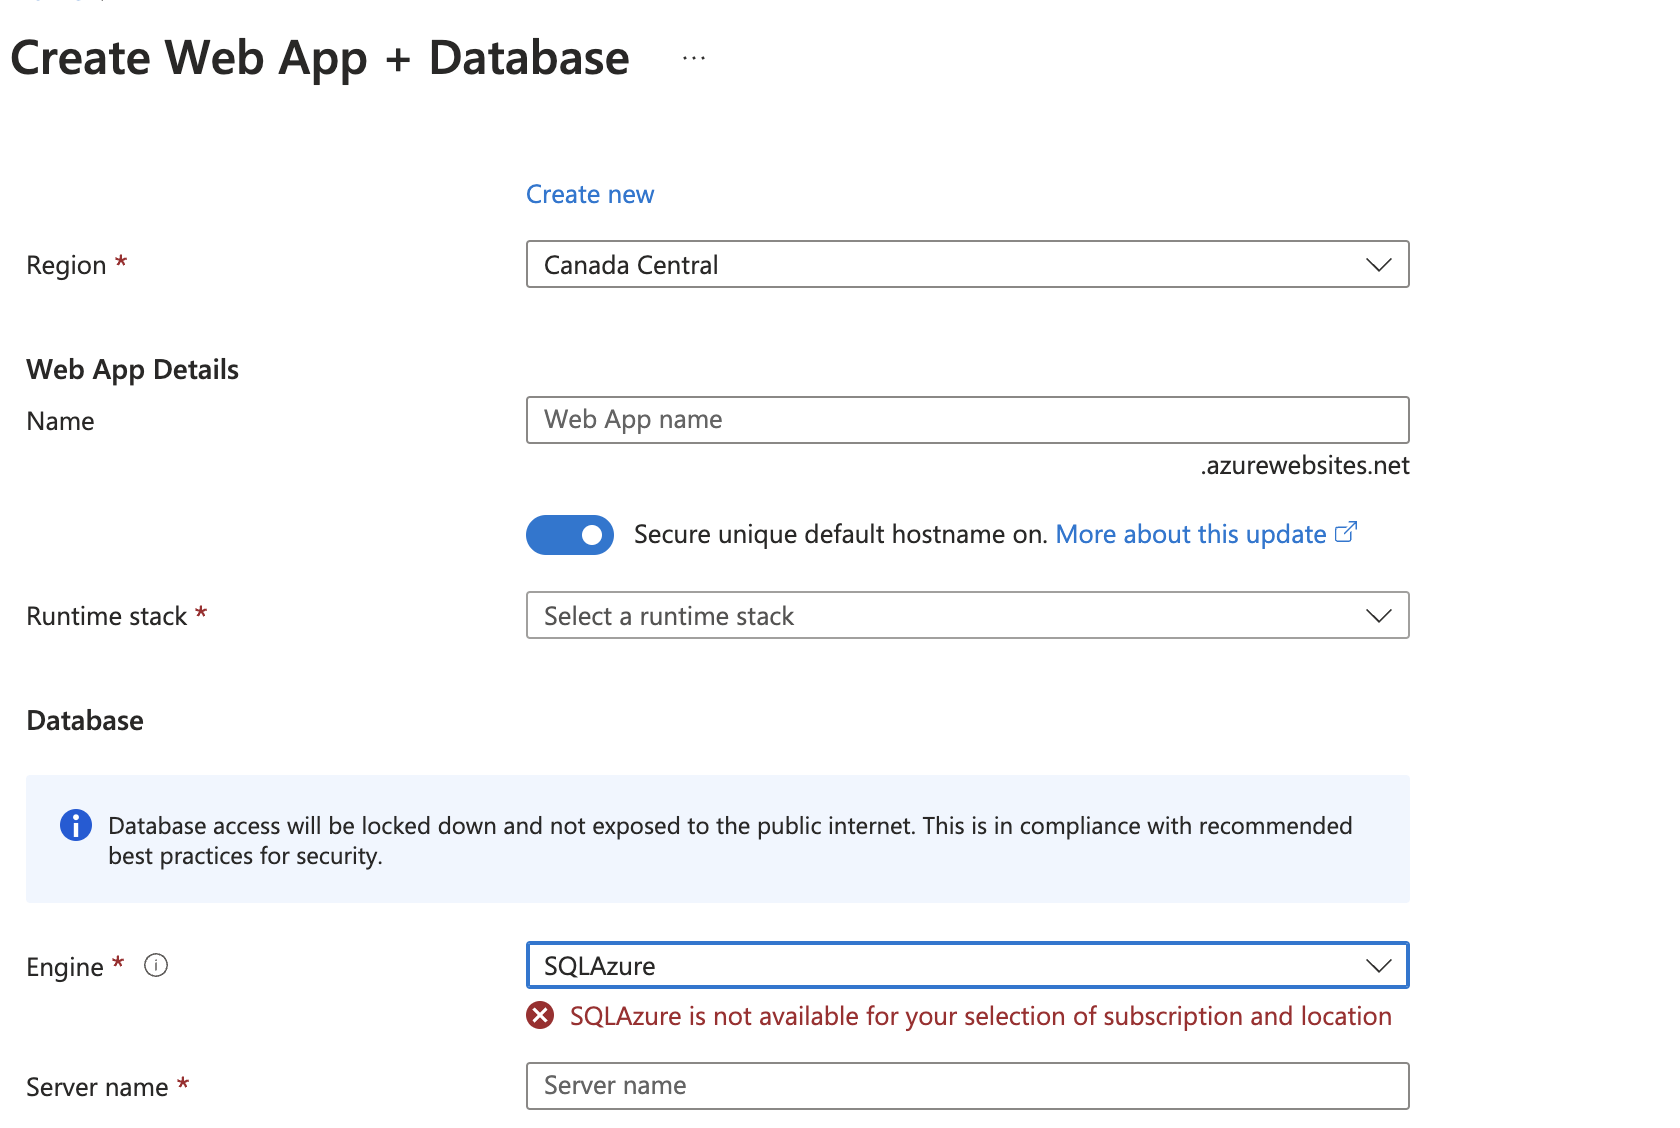Image resolution: width=1680 pixels, height=1128 pixels.
Task: Toggle Secure unique default hostname switch
Action: tap(570, 535)
